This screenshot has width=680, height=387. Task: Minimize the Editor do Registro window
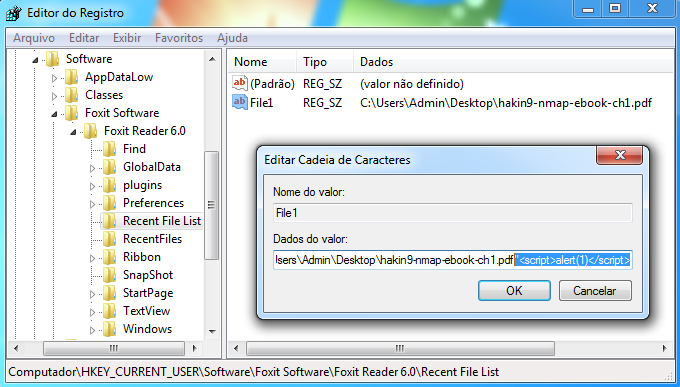pyautogui.click(x=588, y=9)
